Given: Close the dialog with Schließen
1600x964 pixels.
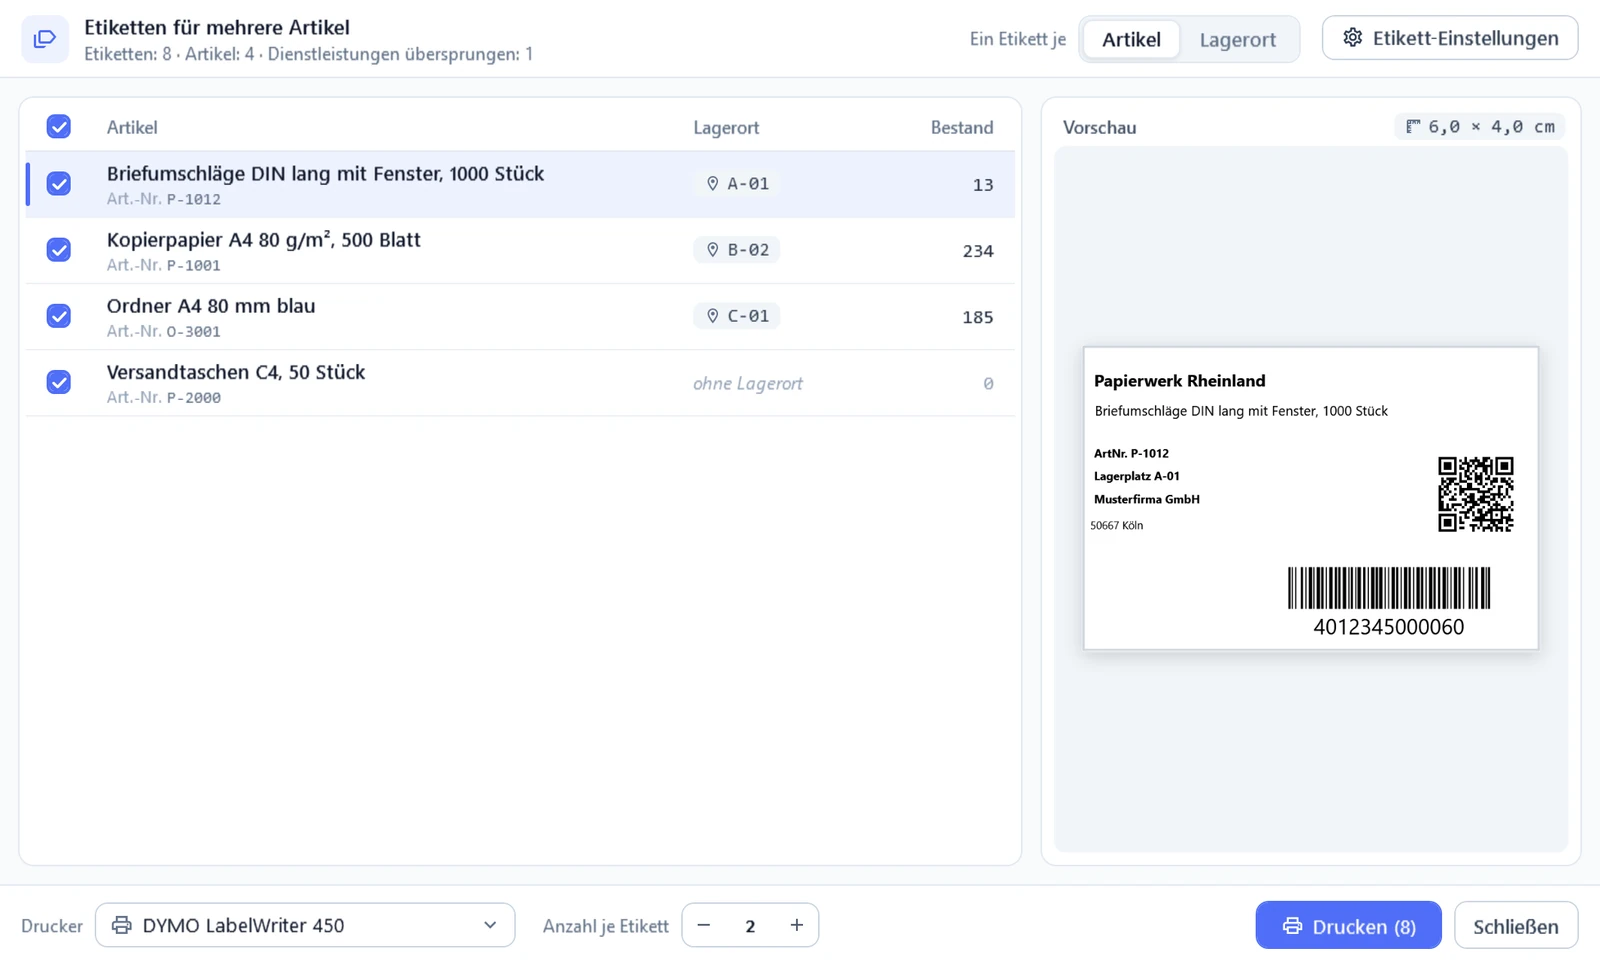Looking at the screenshot, I should (x=1516, y=926).
